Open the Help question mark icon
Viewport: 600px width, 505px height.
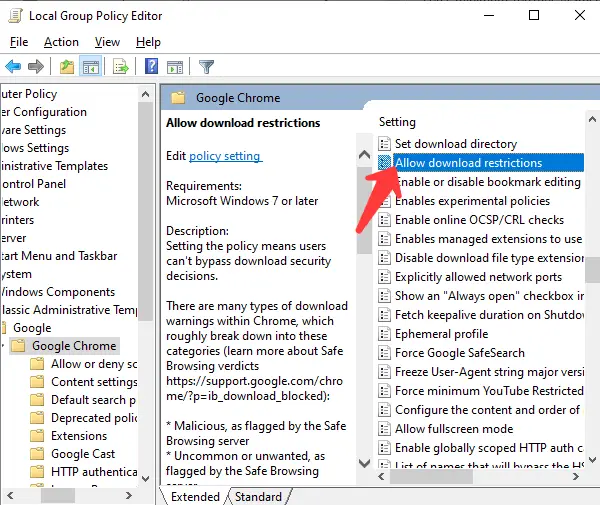click(x=152, y=66)
